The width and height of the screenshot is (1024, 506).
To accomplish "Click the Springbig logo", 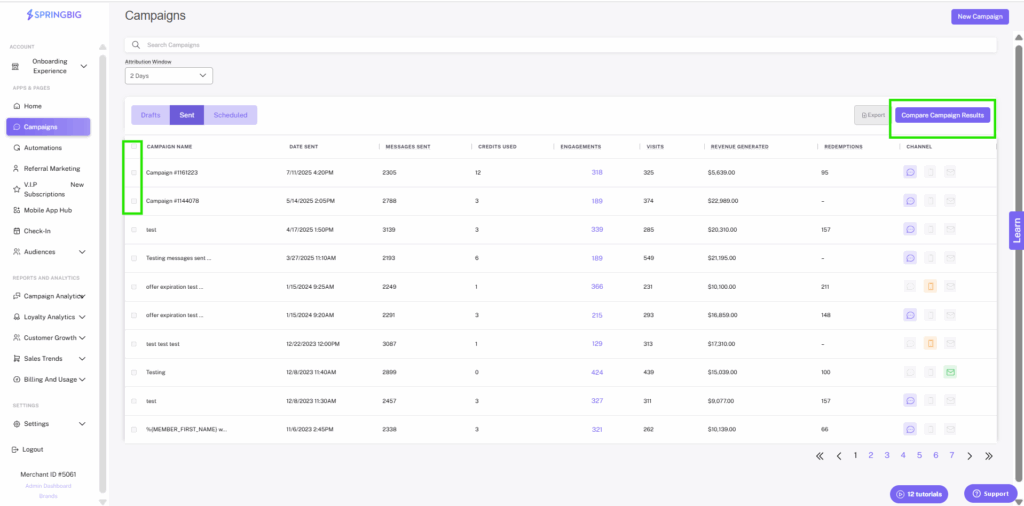I will (54, 14).
